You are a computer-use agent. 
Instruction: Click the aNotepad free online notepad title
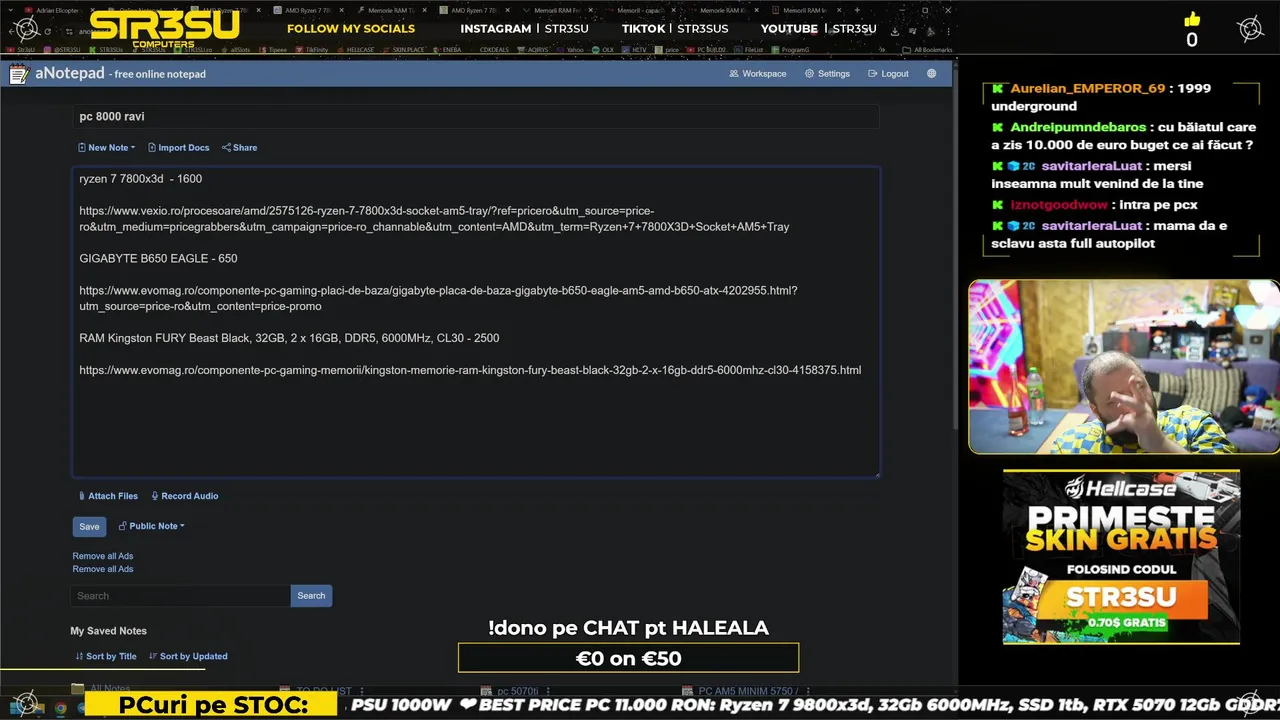121,74
